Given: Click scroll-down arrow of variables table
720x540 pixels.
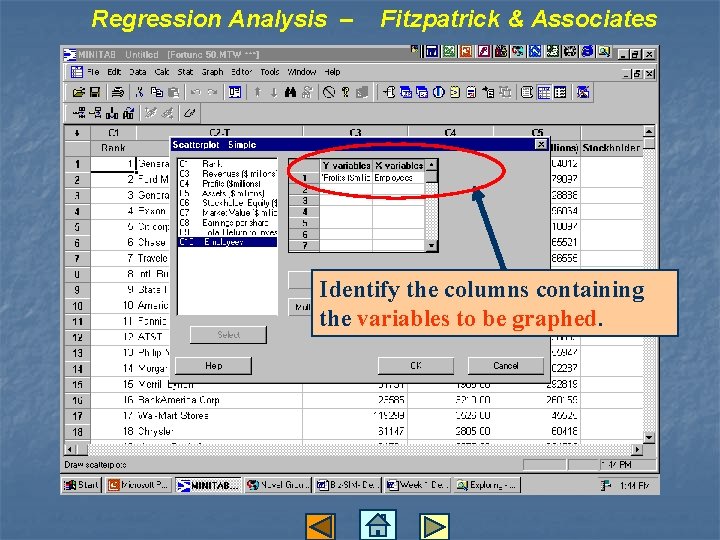Looking at the screenshot, I should (432, 246).
